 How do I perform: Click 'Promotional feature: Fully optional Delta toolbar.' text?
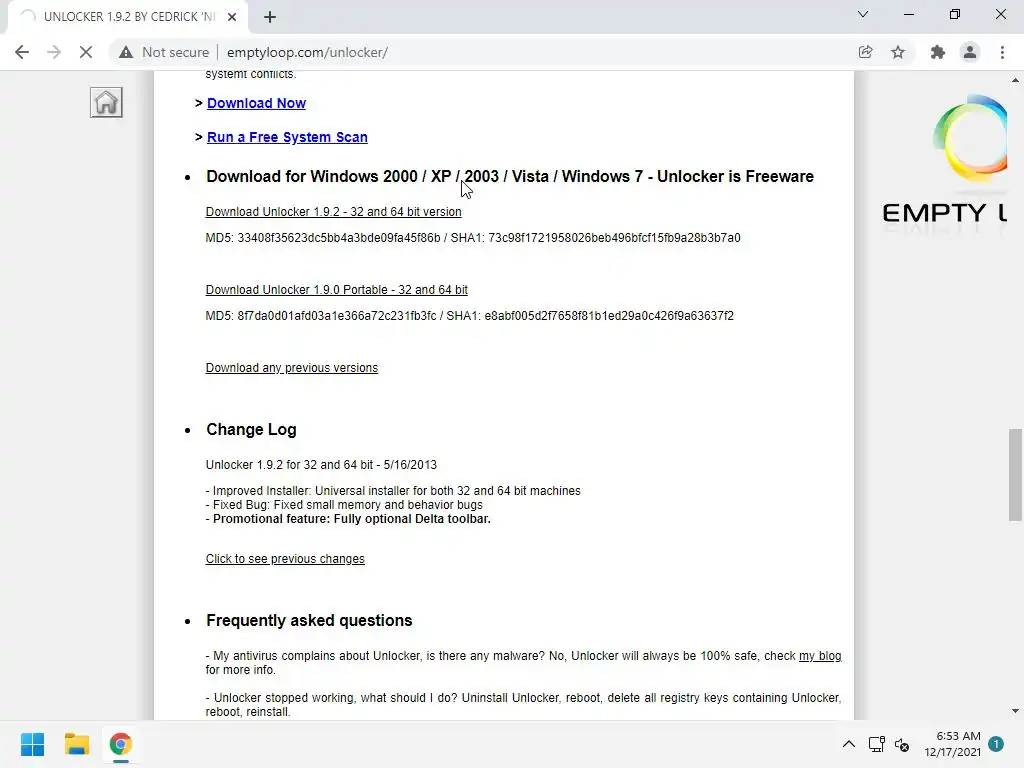(352, 519)
